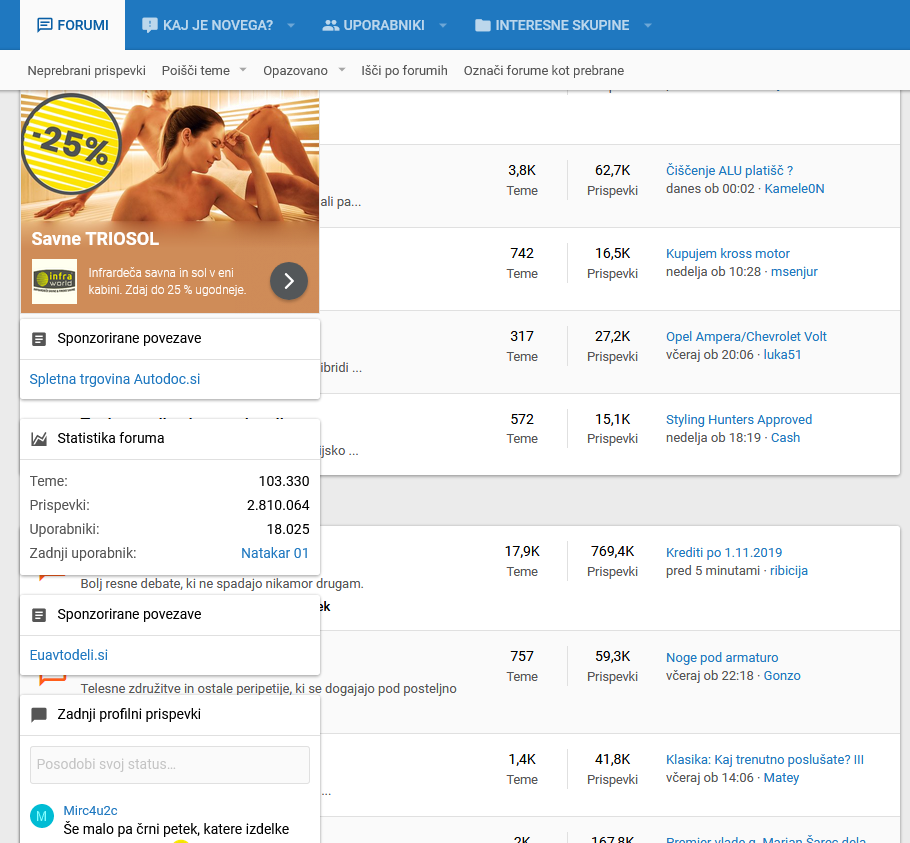Open the Mirc4u2c profile link
The height and width of the screenshot is (843, 910).
pyautogui.click(x=91, y=811)
